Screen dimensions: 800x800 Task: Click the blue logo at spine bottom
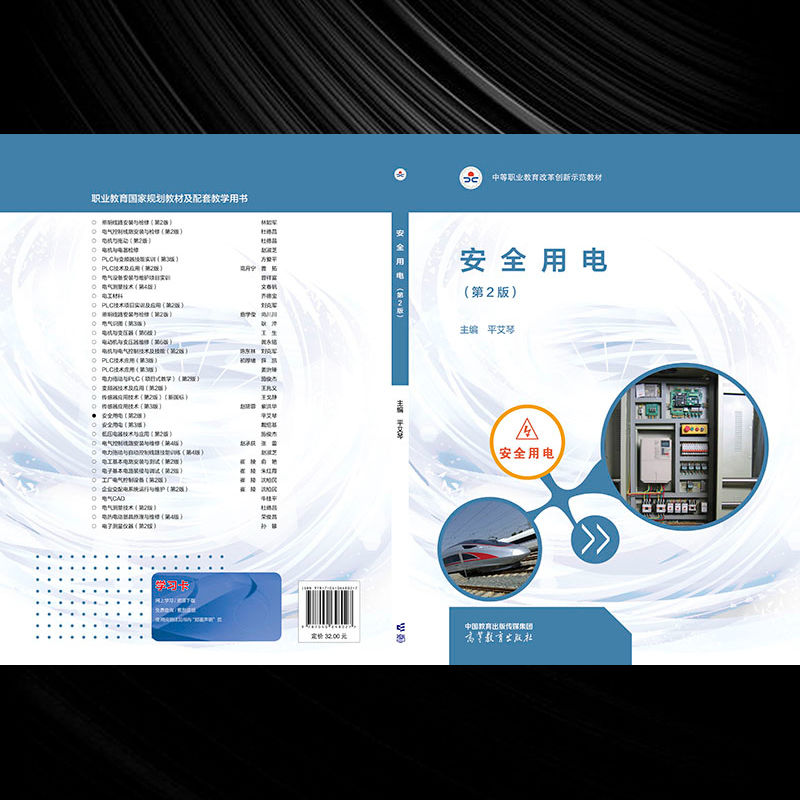click(x=401, y=630)
